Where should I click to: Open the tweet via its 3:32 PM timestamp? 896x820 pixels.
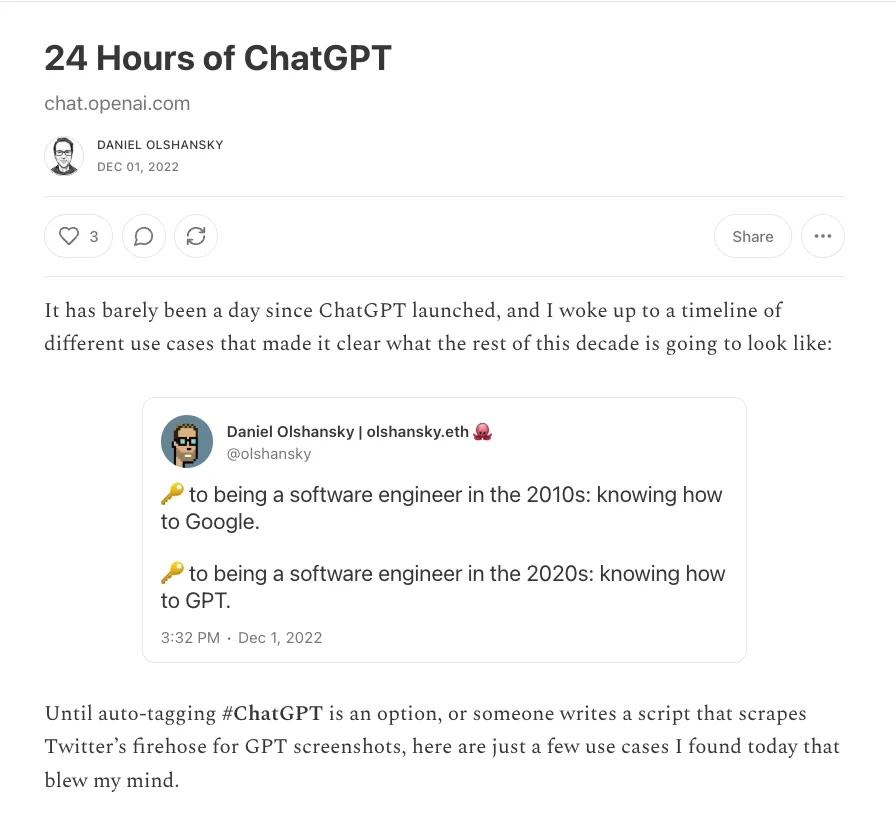coord(190,637)
